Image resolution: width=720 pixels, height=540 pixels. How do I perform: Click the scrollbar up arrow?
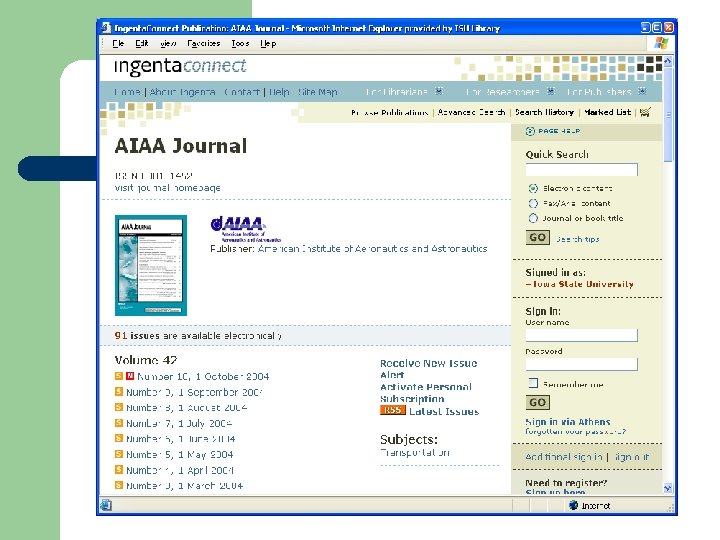coord(668,61)
